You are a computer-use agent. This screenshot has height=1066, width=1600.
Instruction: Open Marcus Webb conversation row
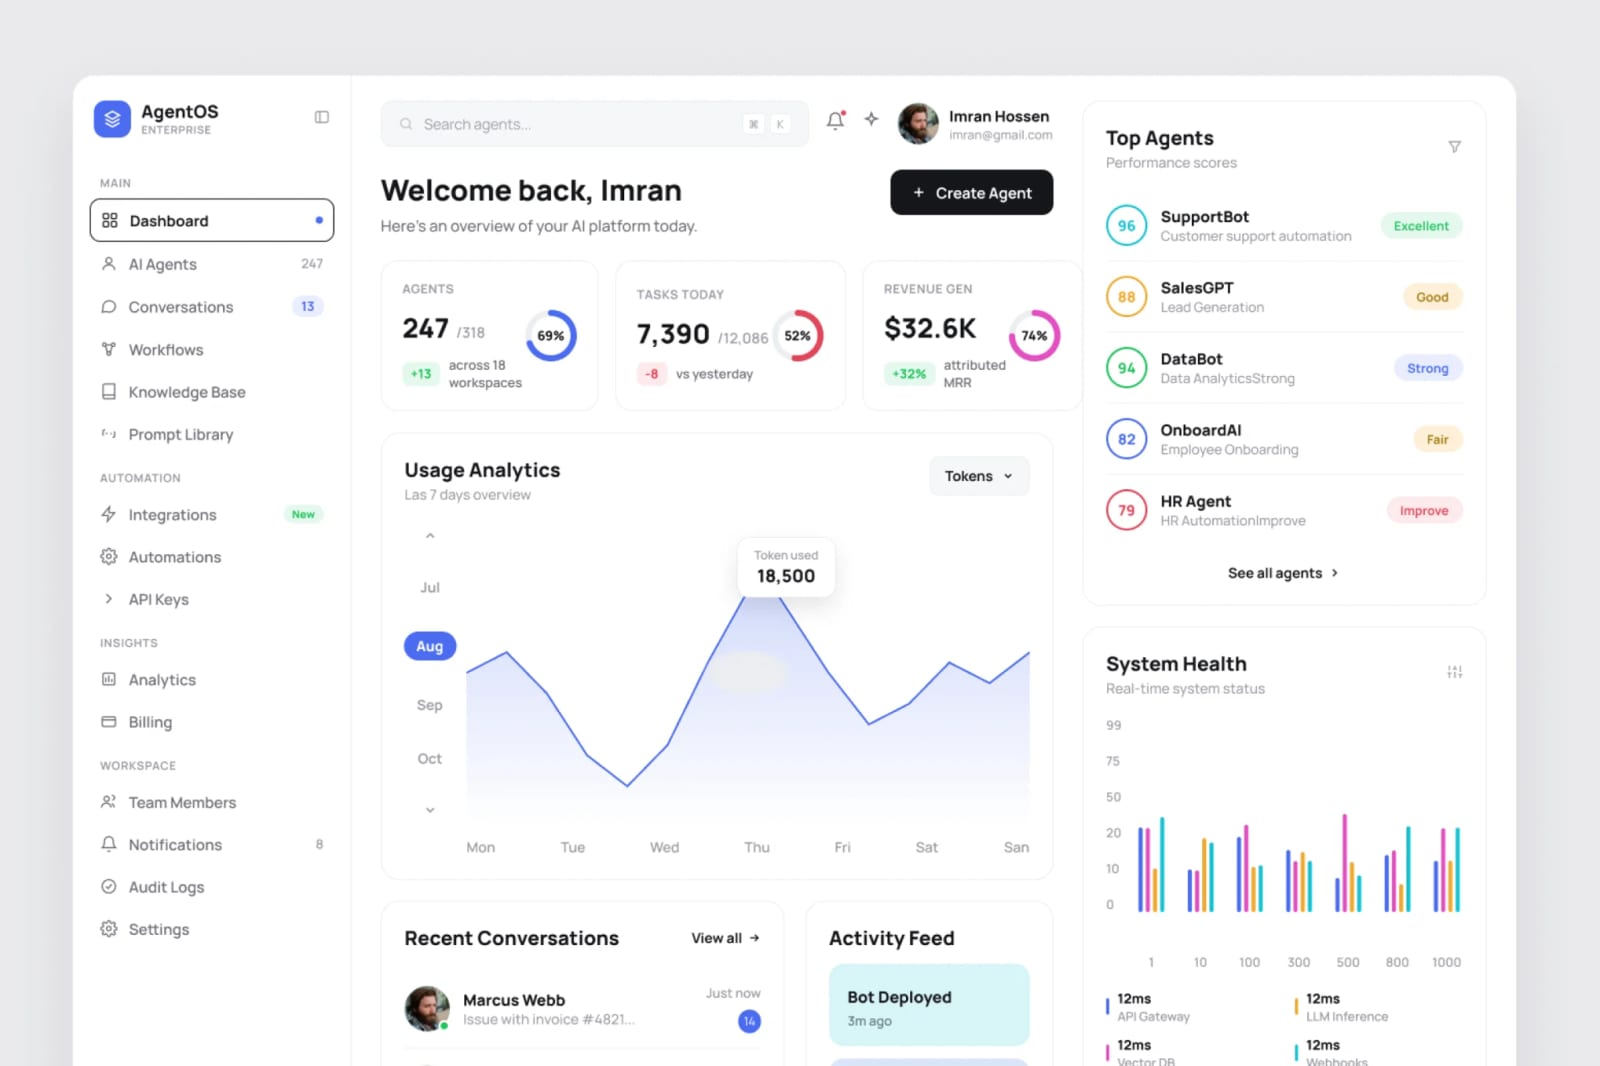click(x=583, y=1009)
